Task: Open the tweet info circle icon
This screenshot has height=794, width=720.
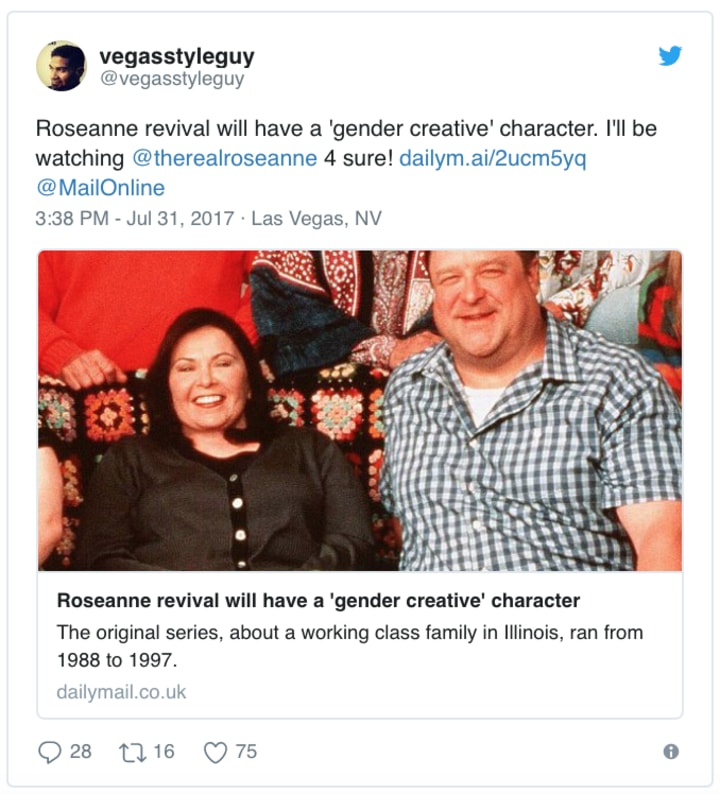Action: pos(671,751)
